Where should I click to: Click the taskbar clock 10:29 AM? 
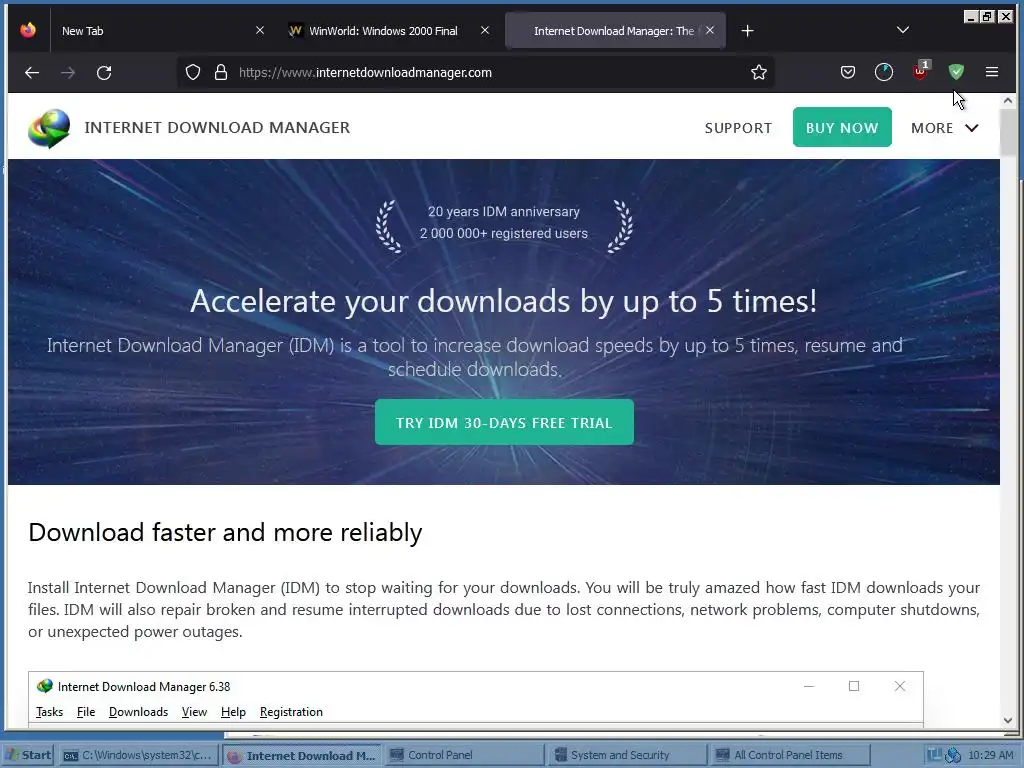991,755
